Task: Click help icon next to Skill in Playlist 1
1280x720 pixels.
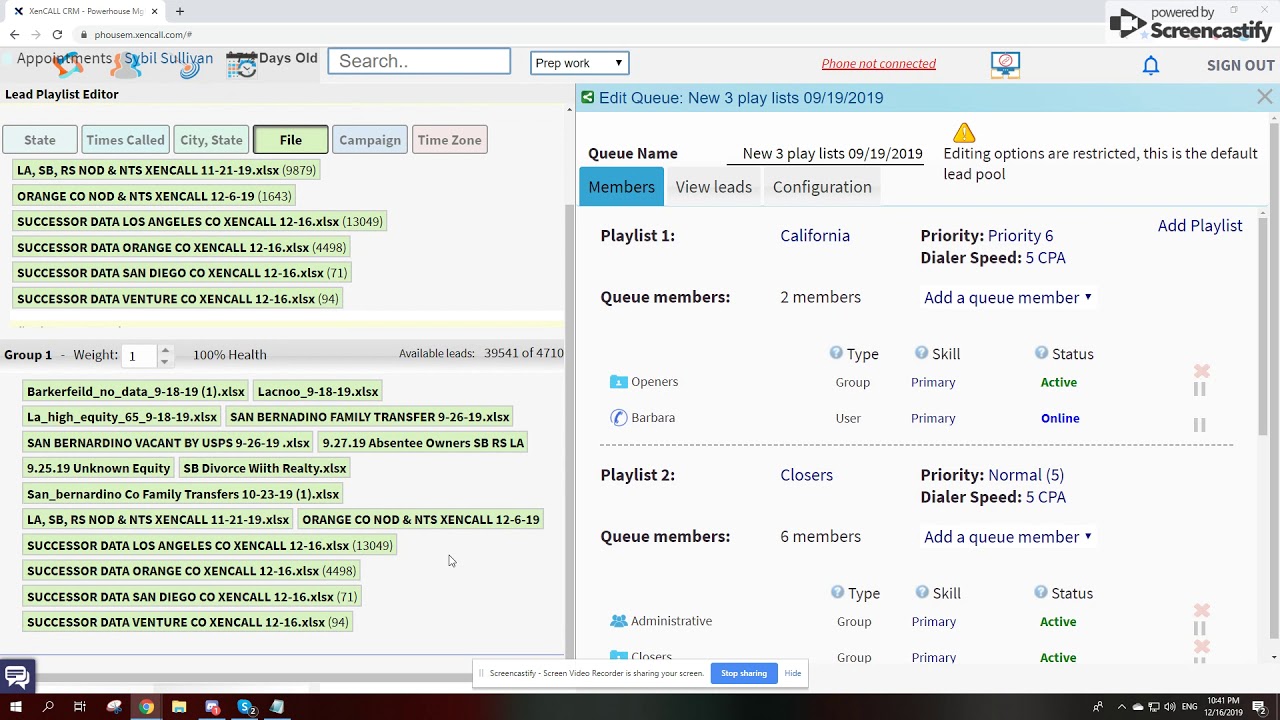Action: [921, 353]
